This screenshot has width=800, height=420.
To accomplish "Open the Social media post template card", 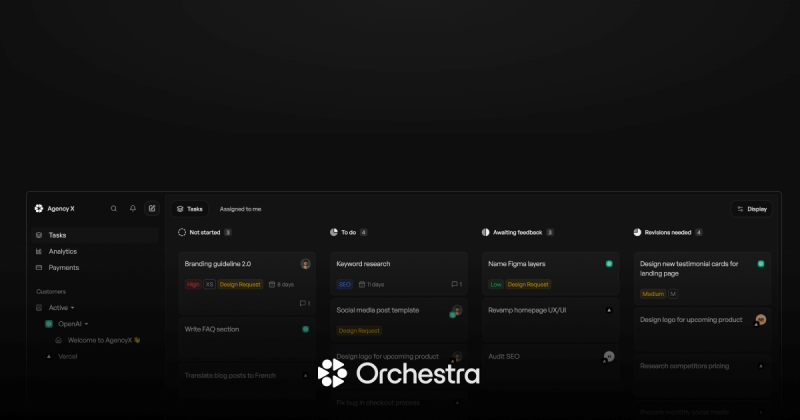I will [x=399, y=320].
